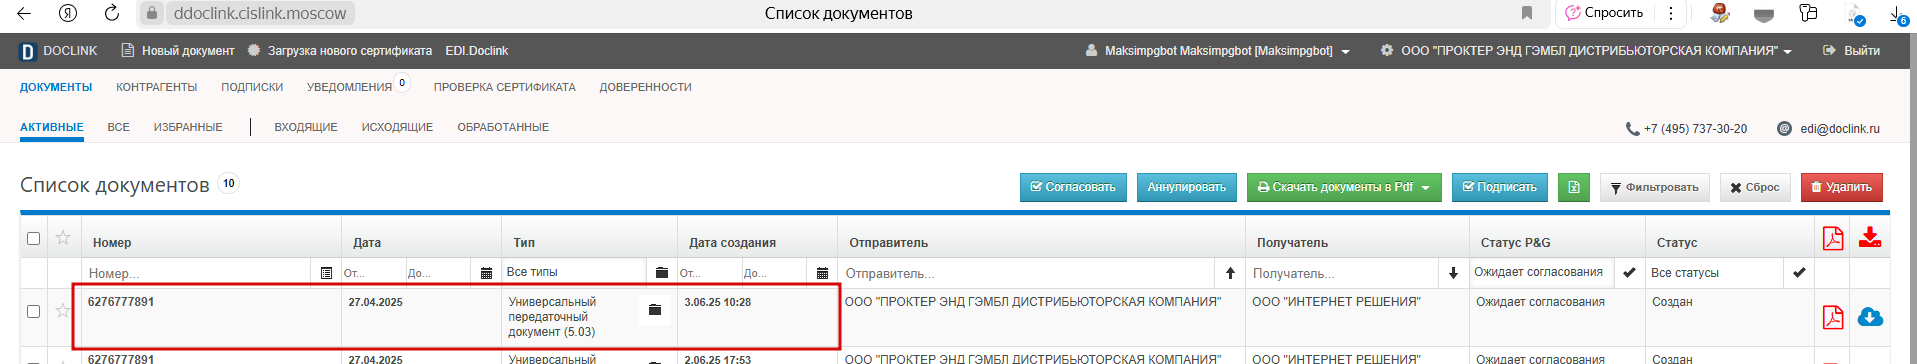Sort Отправитель using the up arrow
This screenshot has height=364, width=1917.
click(1230, 273)
